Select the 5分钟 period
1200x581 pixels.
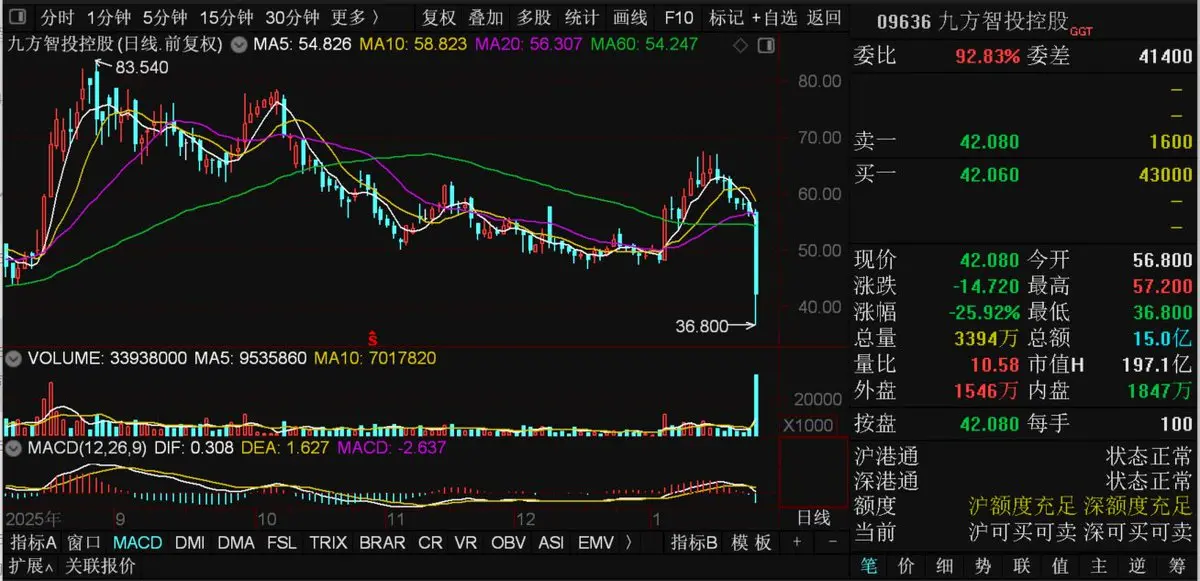point(165,18)
